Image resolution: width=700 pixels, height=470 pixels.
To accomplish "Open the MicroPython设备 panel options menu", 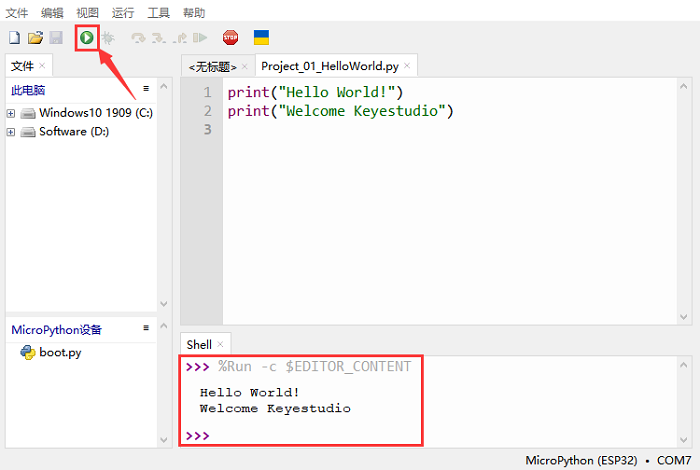I will coord(146,328).
